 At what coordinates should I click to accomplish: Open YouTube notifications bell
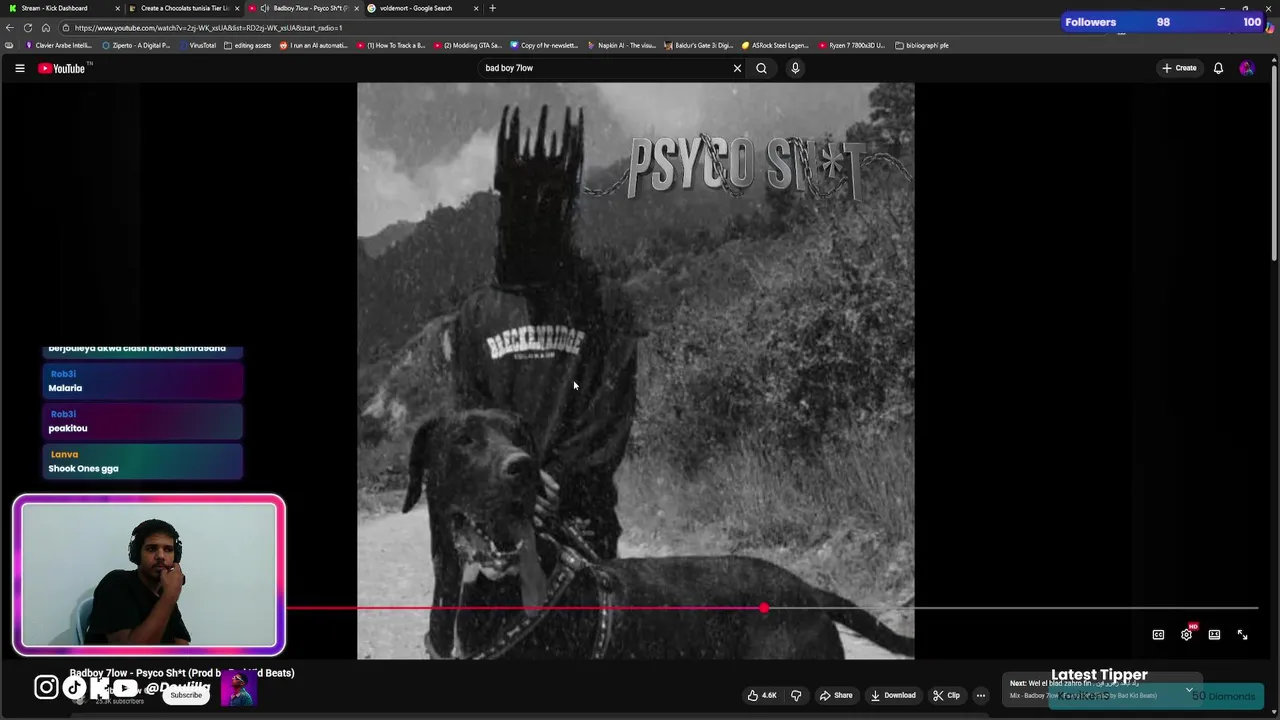click(x=1218, y=68)
